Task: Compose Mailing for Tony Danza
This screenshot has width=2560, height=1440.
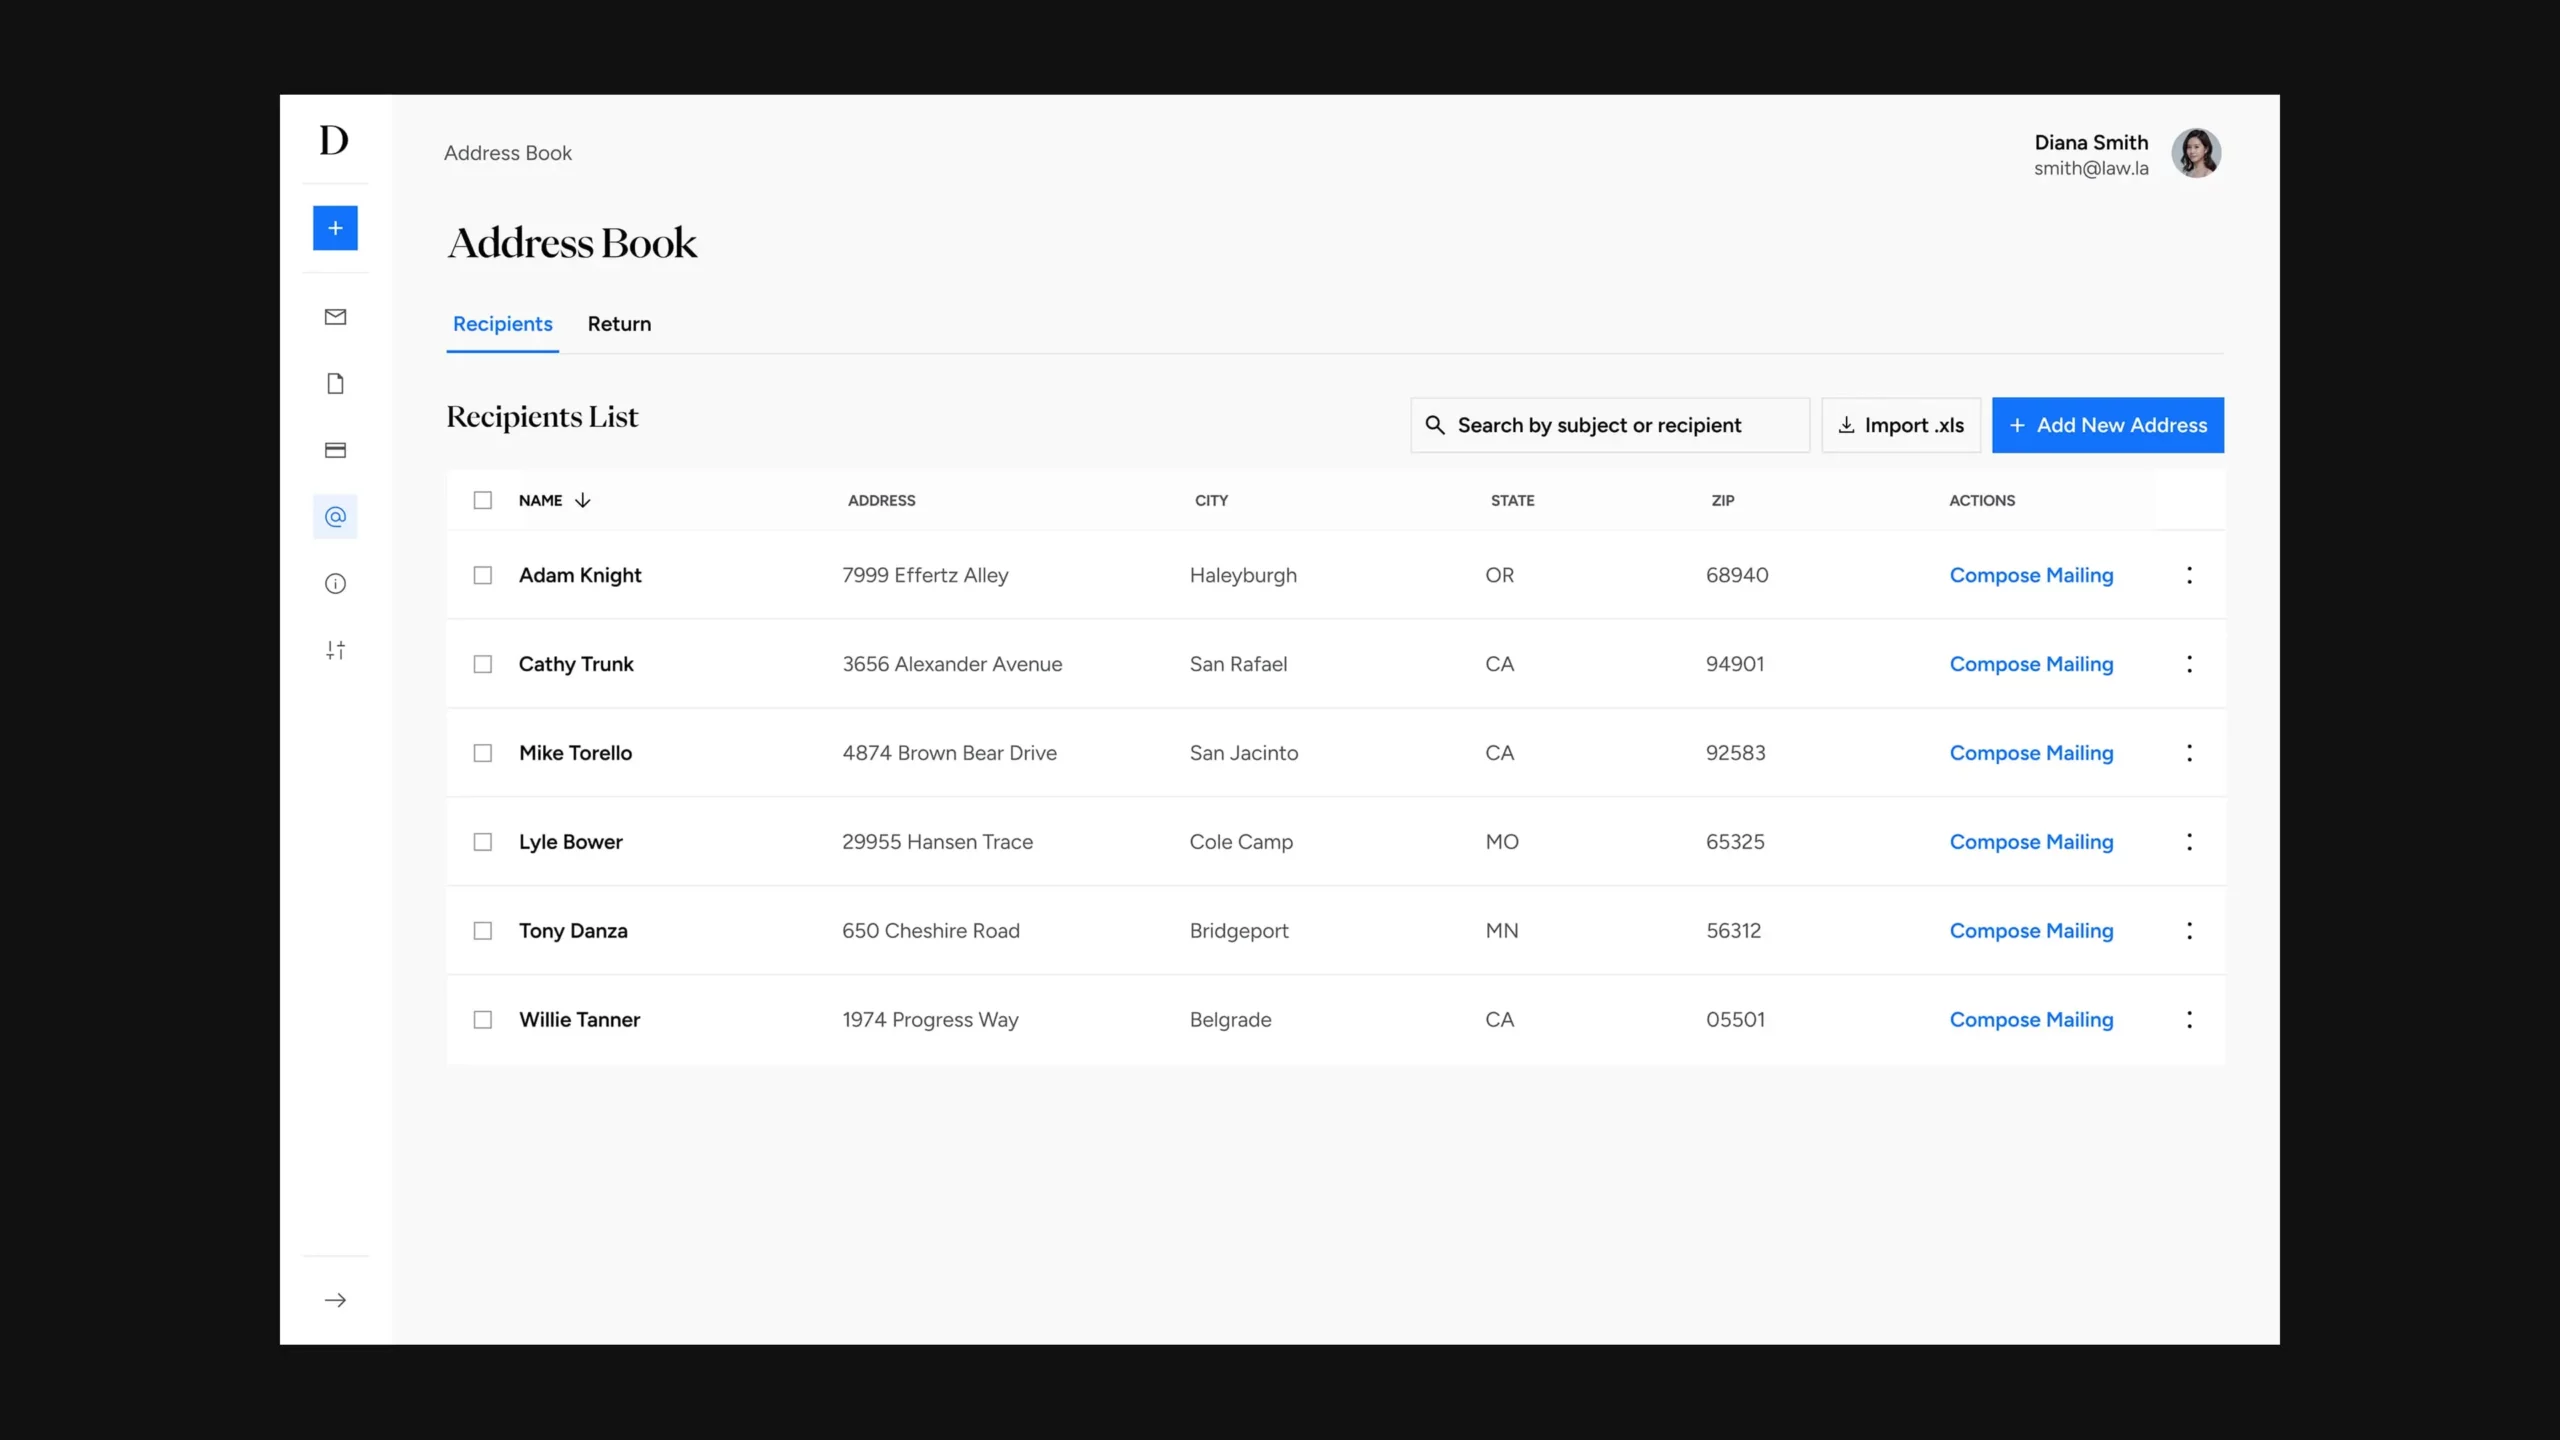Action: point(2031,931)
